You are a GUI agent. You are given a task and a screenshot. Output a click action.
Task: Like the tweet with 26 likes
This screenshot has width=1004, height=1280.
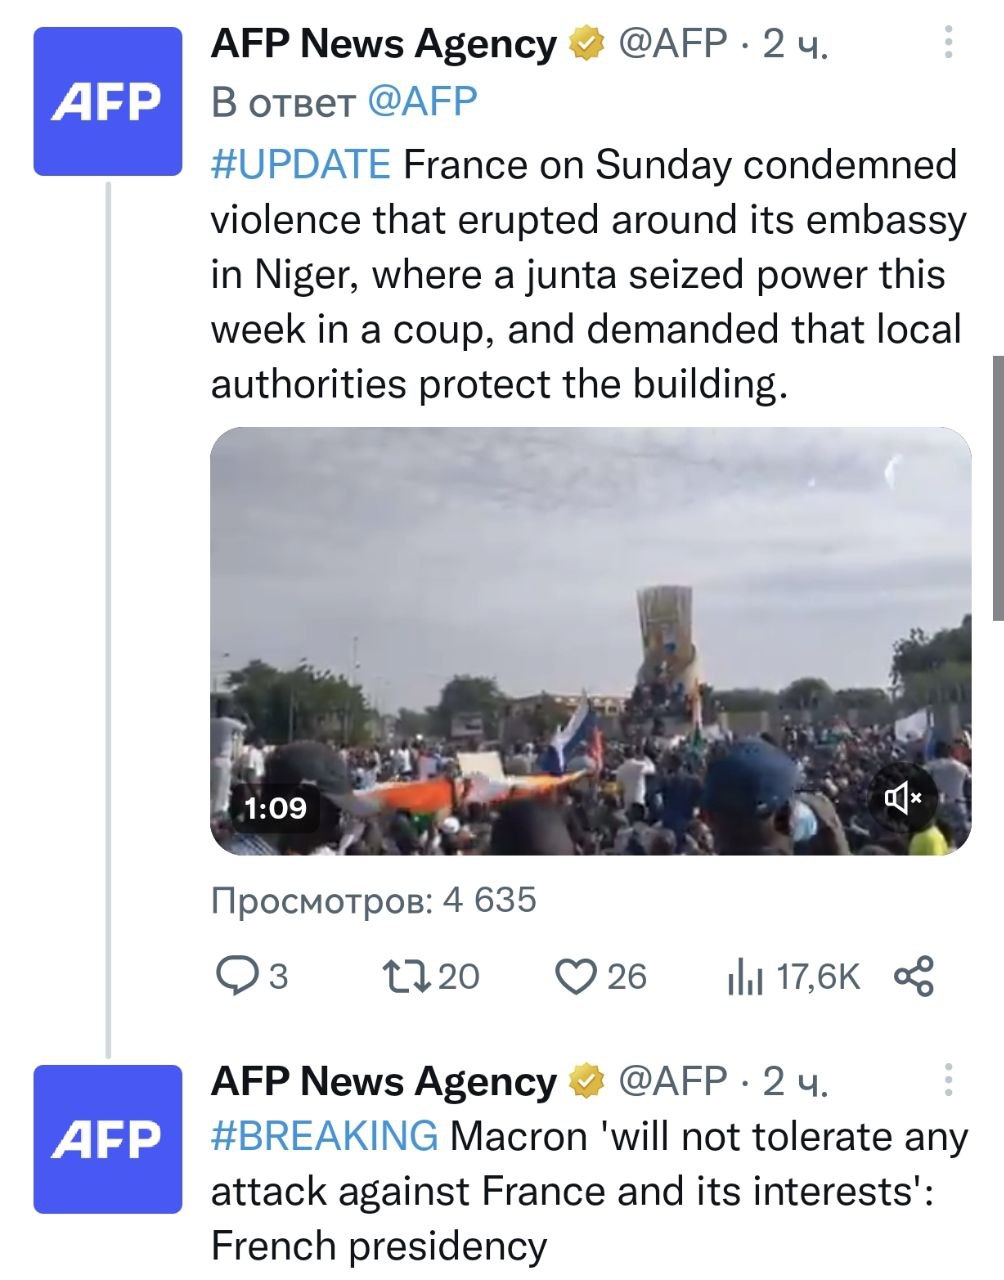[x=575, y=976]
